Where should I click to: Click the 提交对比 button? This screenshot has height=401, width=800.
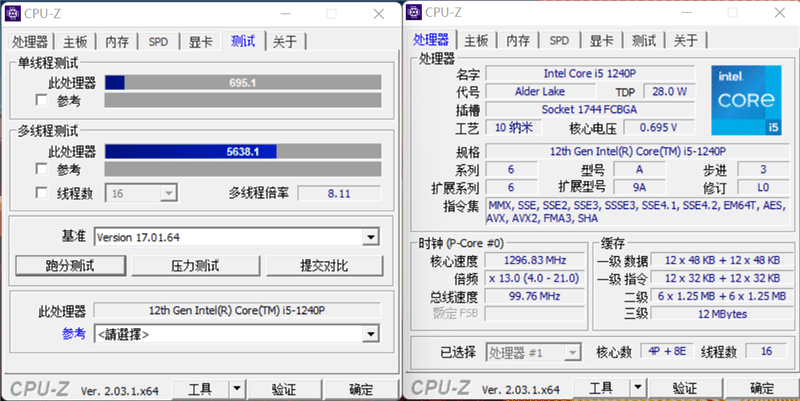point(324,266)
